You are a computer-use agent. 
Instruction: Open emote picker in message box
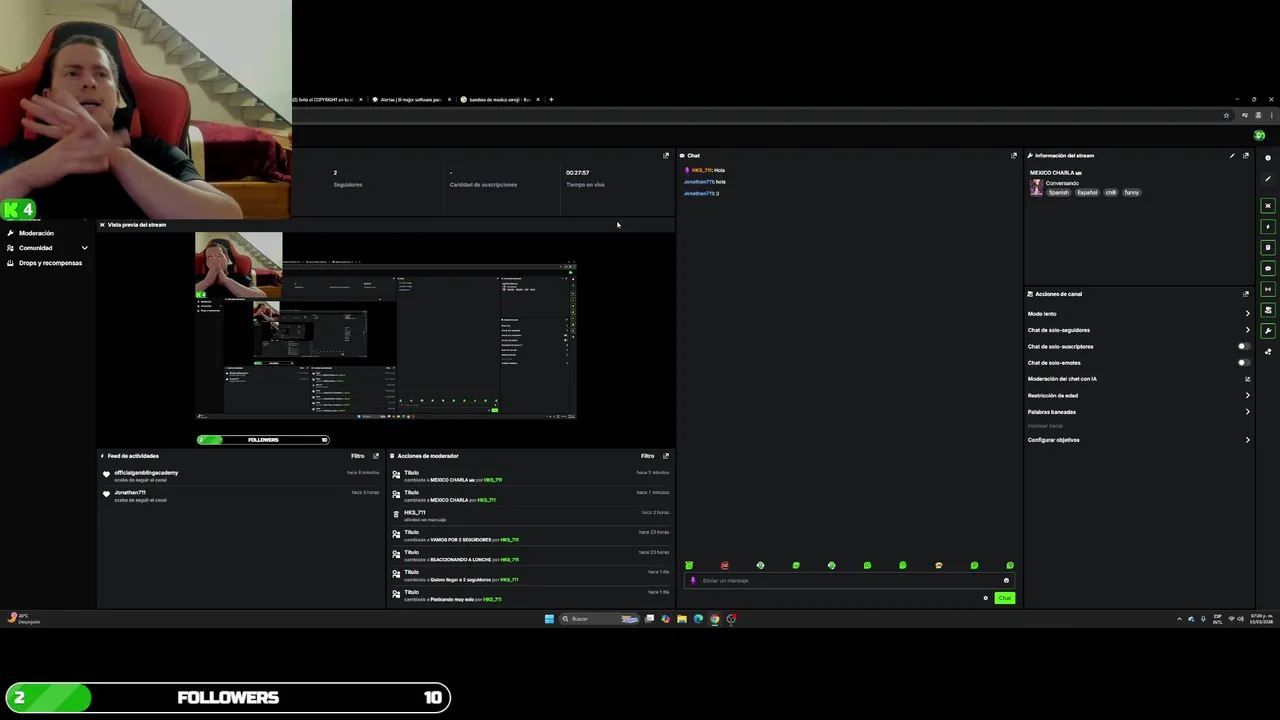pos(1006,581)
